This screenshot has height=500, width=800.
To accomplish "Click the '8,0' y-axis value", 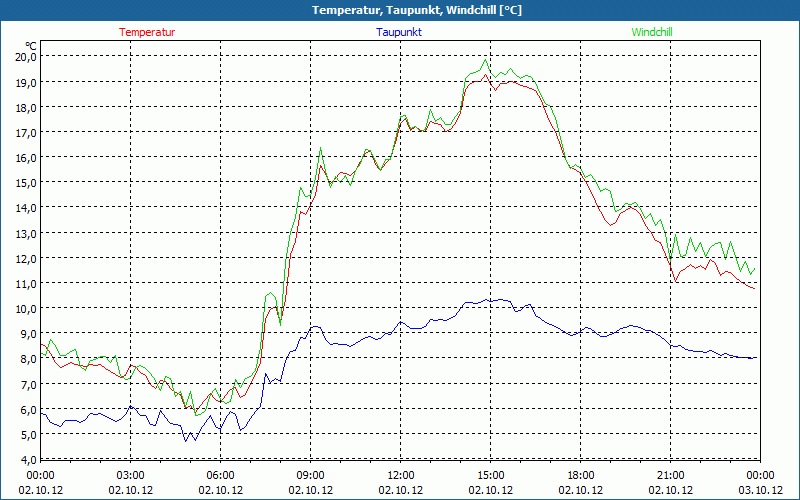I will [x=28, y=359].
